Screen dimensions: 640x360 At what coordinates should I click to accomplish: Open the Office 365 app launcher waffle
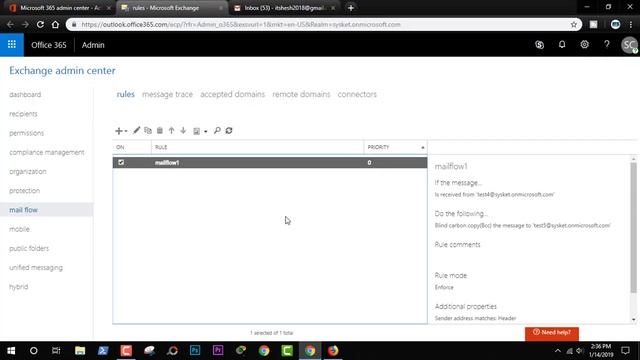click(12, 44)
